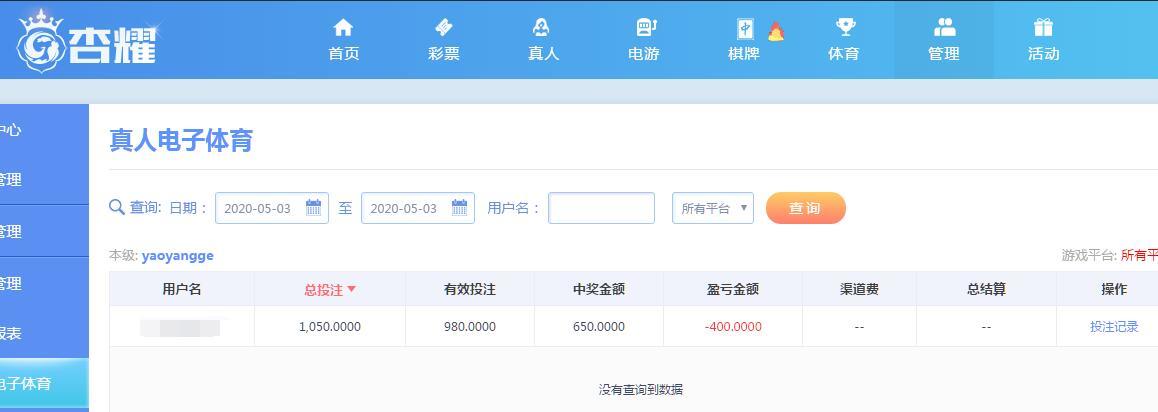
Task: Open the 投注记录 link
Action: click(1114, 326)
